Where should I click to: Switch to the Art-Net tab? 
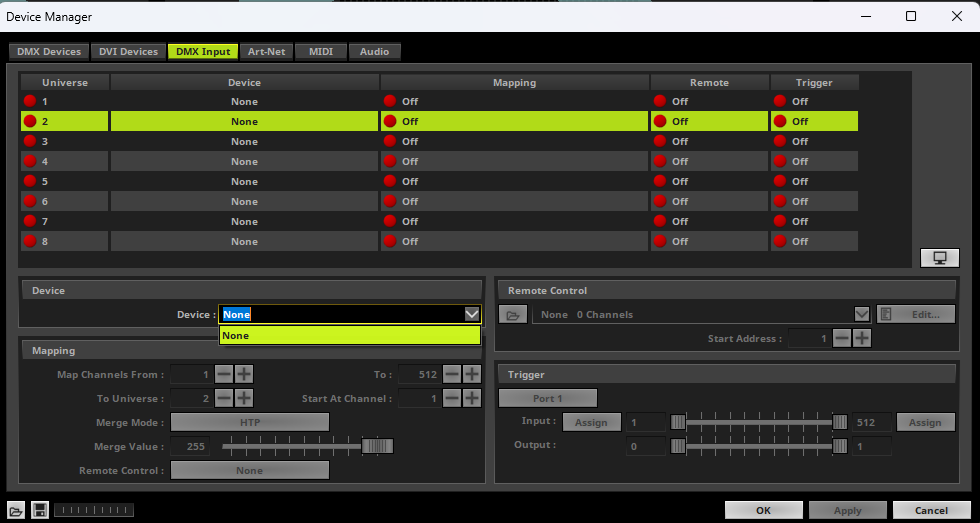pos(267,51)
